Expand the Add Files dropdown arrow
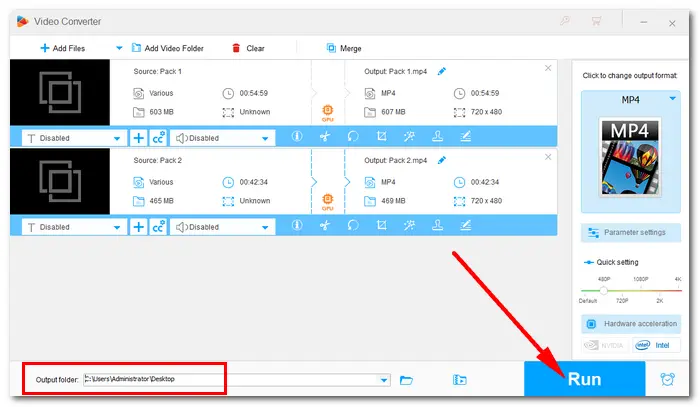The width and height of the screenshot is (700, 407). coord(119,48)
